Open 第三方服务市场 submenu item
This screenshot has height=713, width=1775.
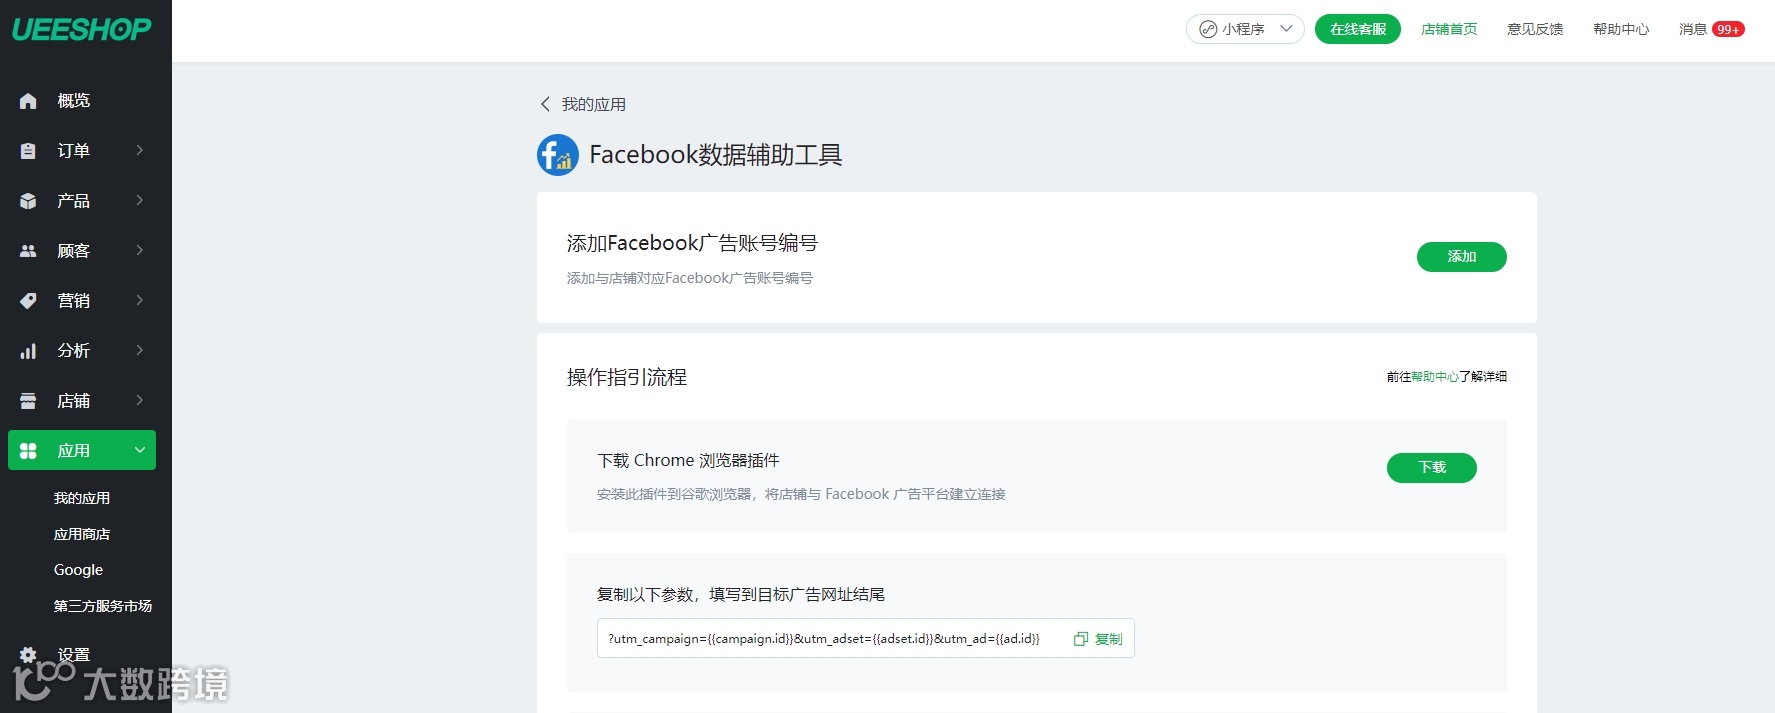[x=103, y=606]
